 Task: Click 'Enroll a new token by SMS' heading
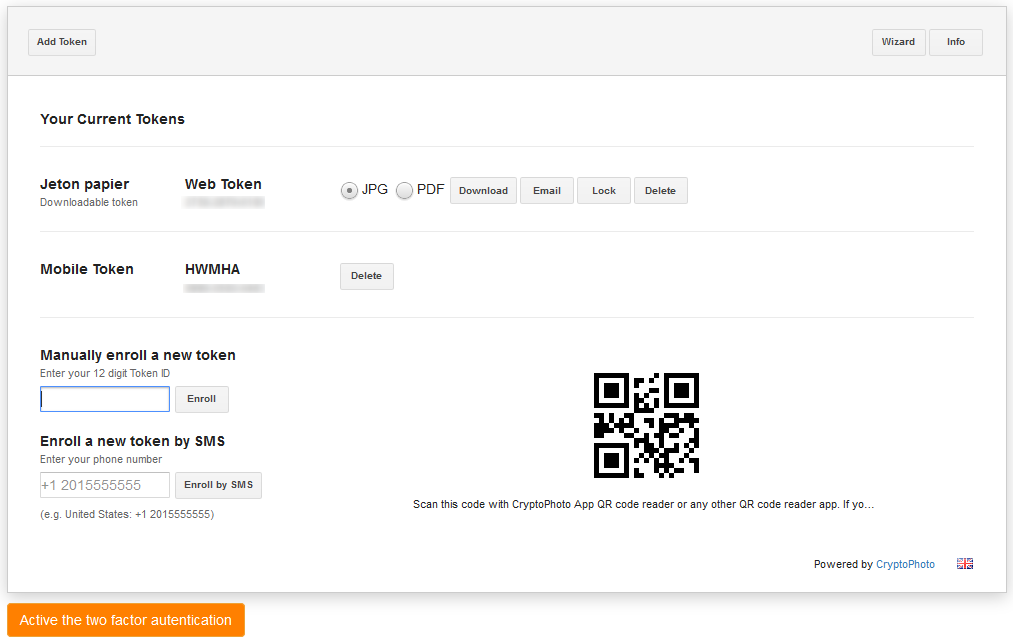click(x=132, y=441)
